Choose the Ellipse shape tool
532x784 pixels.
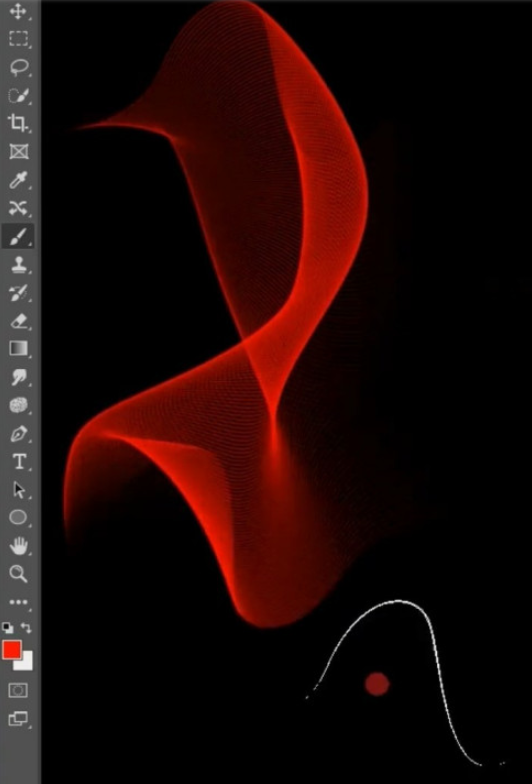tap(18, 518)
